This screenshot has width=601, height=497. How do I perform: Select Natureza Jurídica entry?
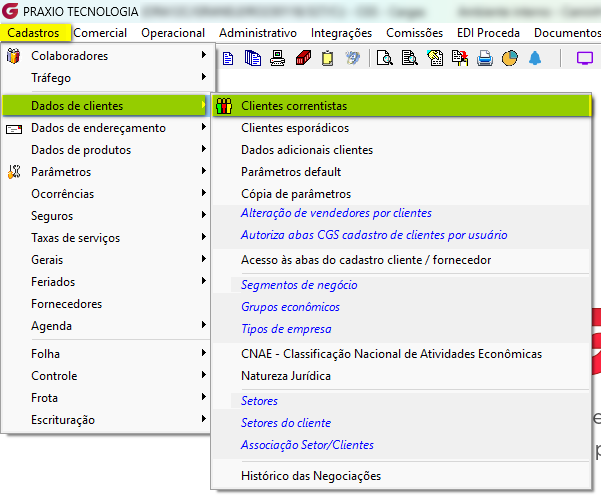tap(401, 376)
